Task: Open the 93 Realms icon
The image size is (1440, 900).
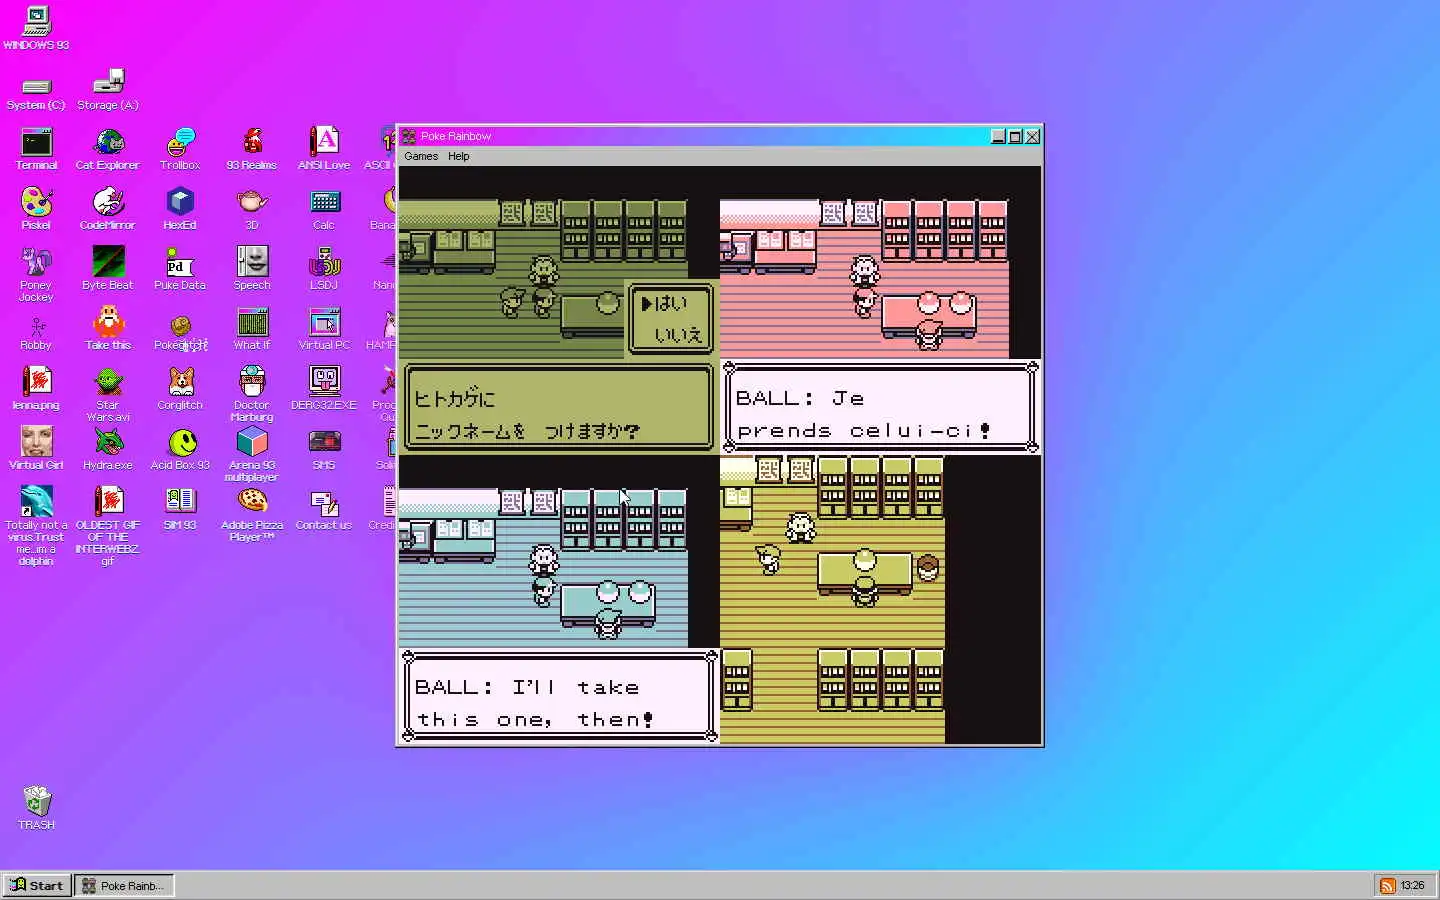Action: point(252,150)
